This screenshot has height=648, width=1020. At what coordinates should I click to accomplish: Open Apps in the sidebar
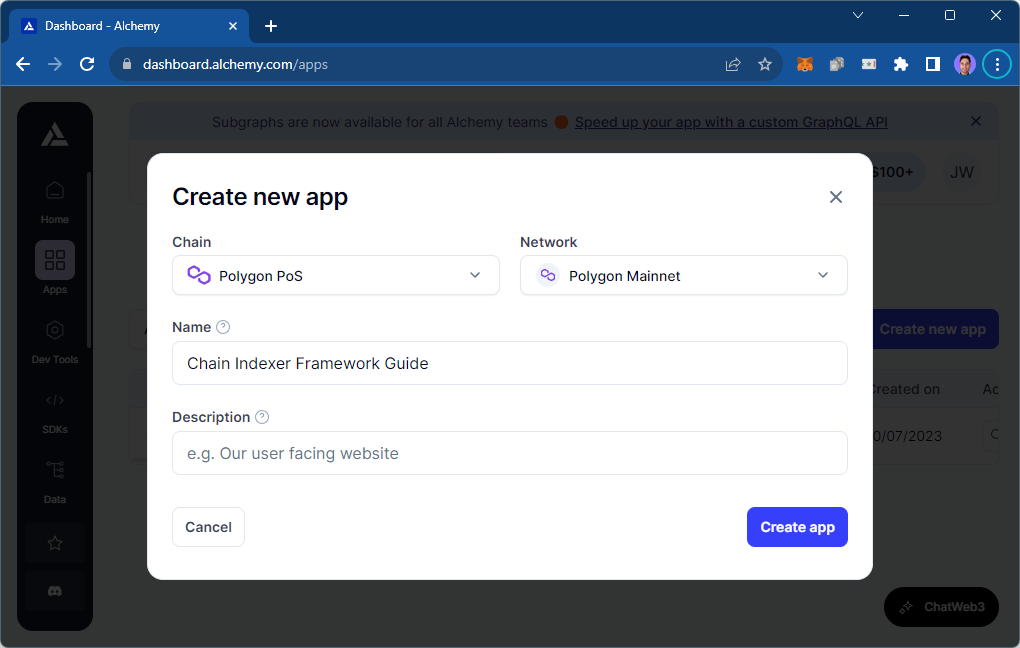55,267
